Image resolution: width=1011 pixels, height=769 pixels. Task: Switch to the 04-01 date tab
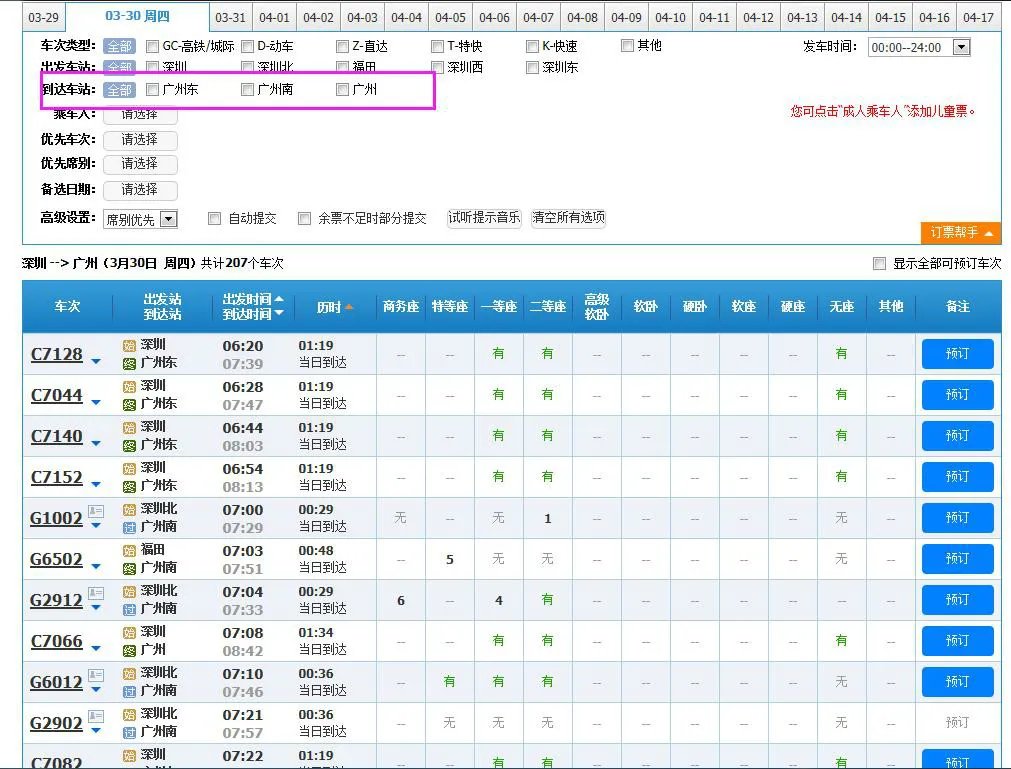click(x=275, y=17)
